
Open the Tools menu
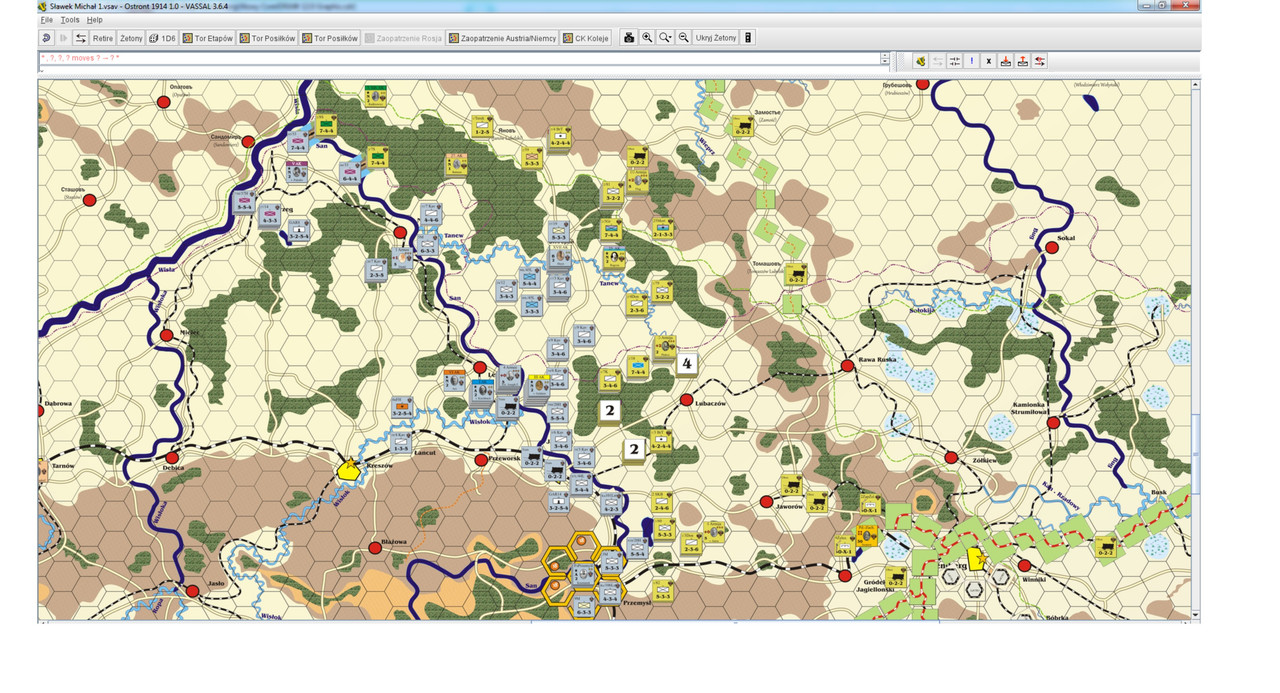tap(69, 19)
